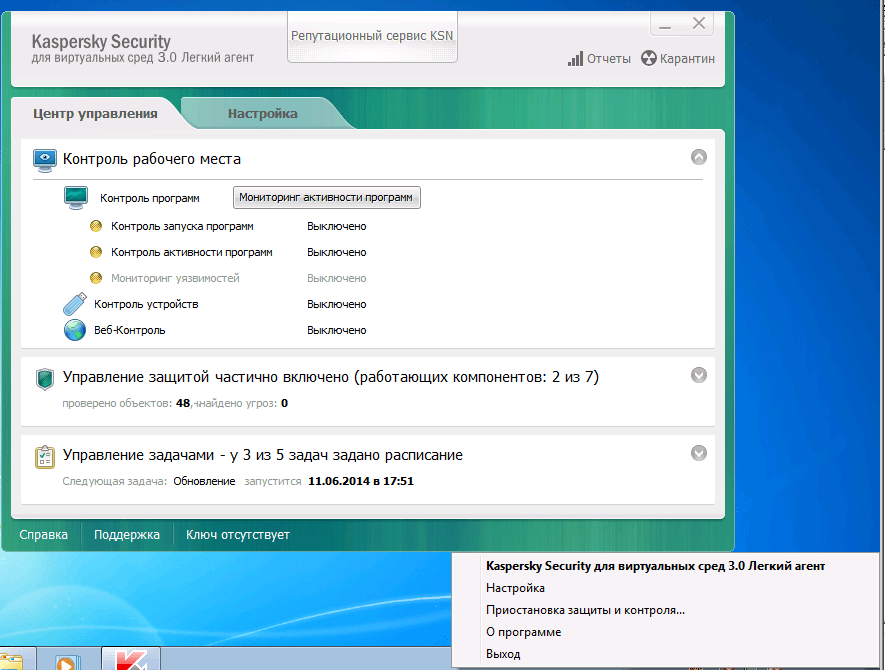
Task: Click the Ключ отсутствует link
Action: (x=238, y=535)
